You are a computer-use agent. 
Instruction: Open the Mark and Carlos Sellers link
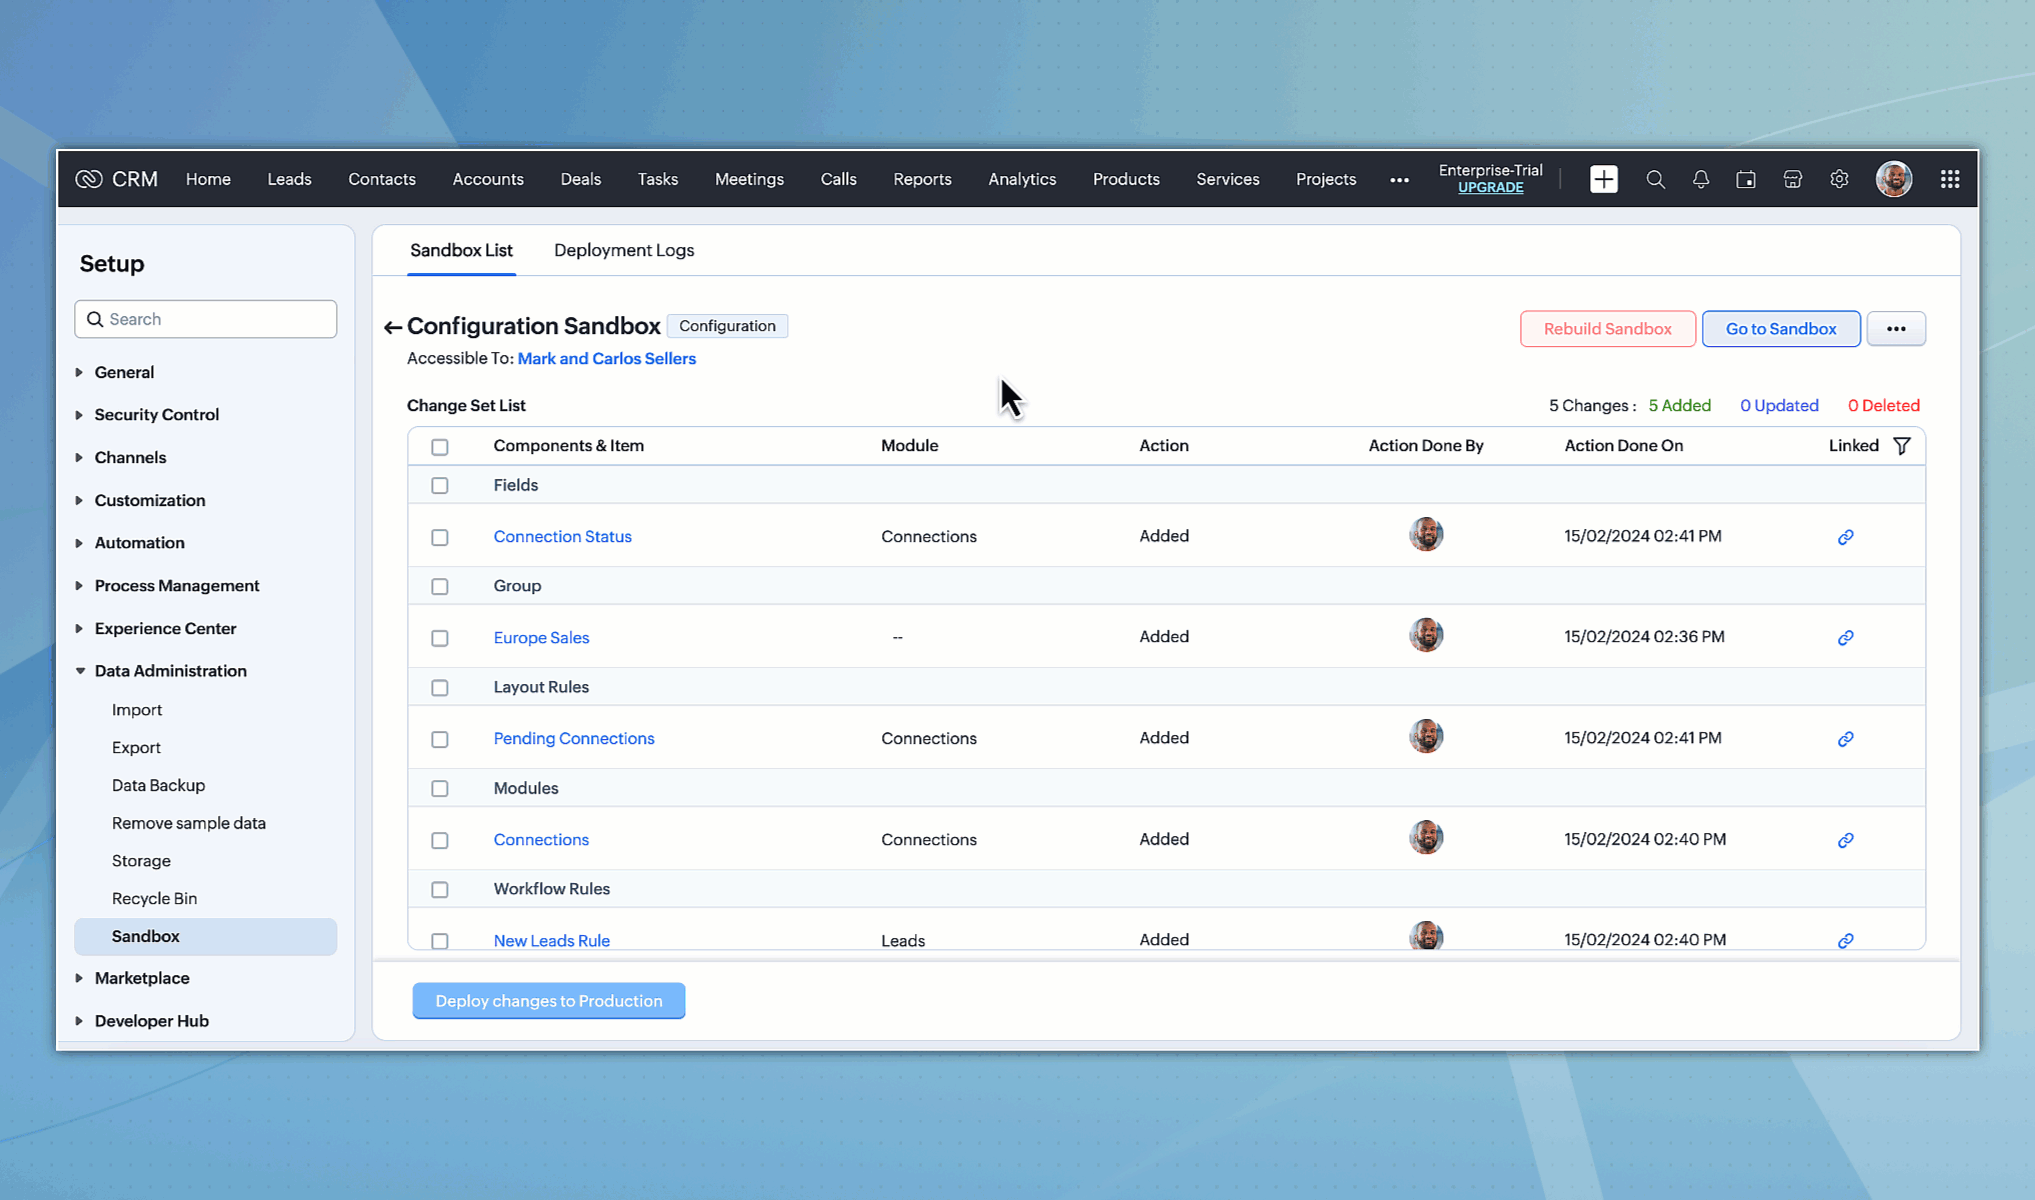point(606,358)
